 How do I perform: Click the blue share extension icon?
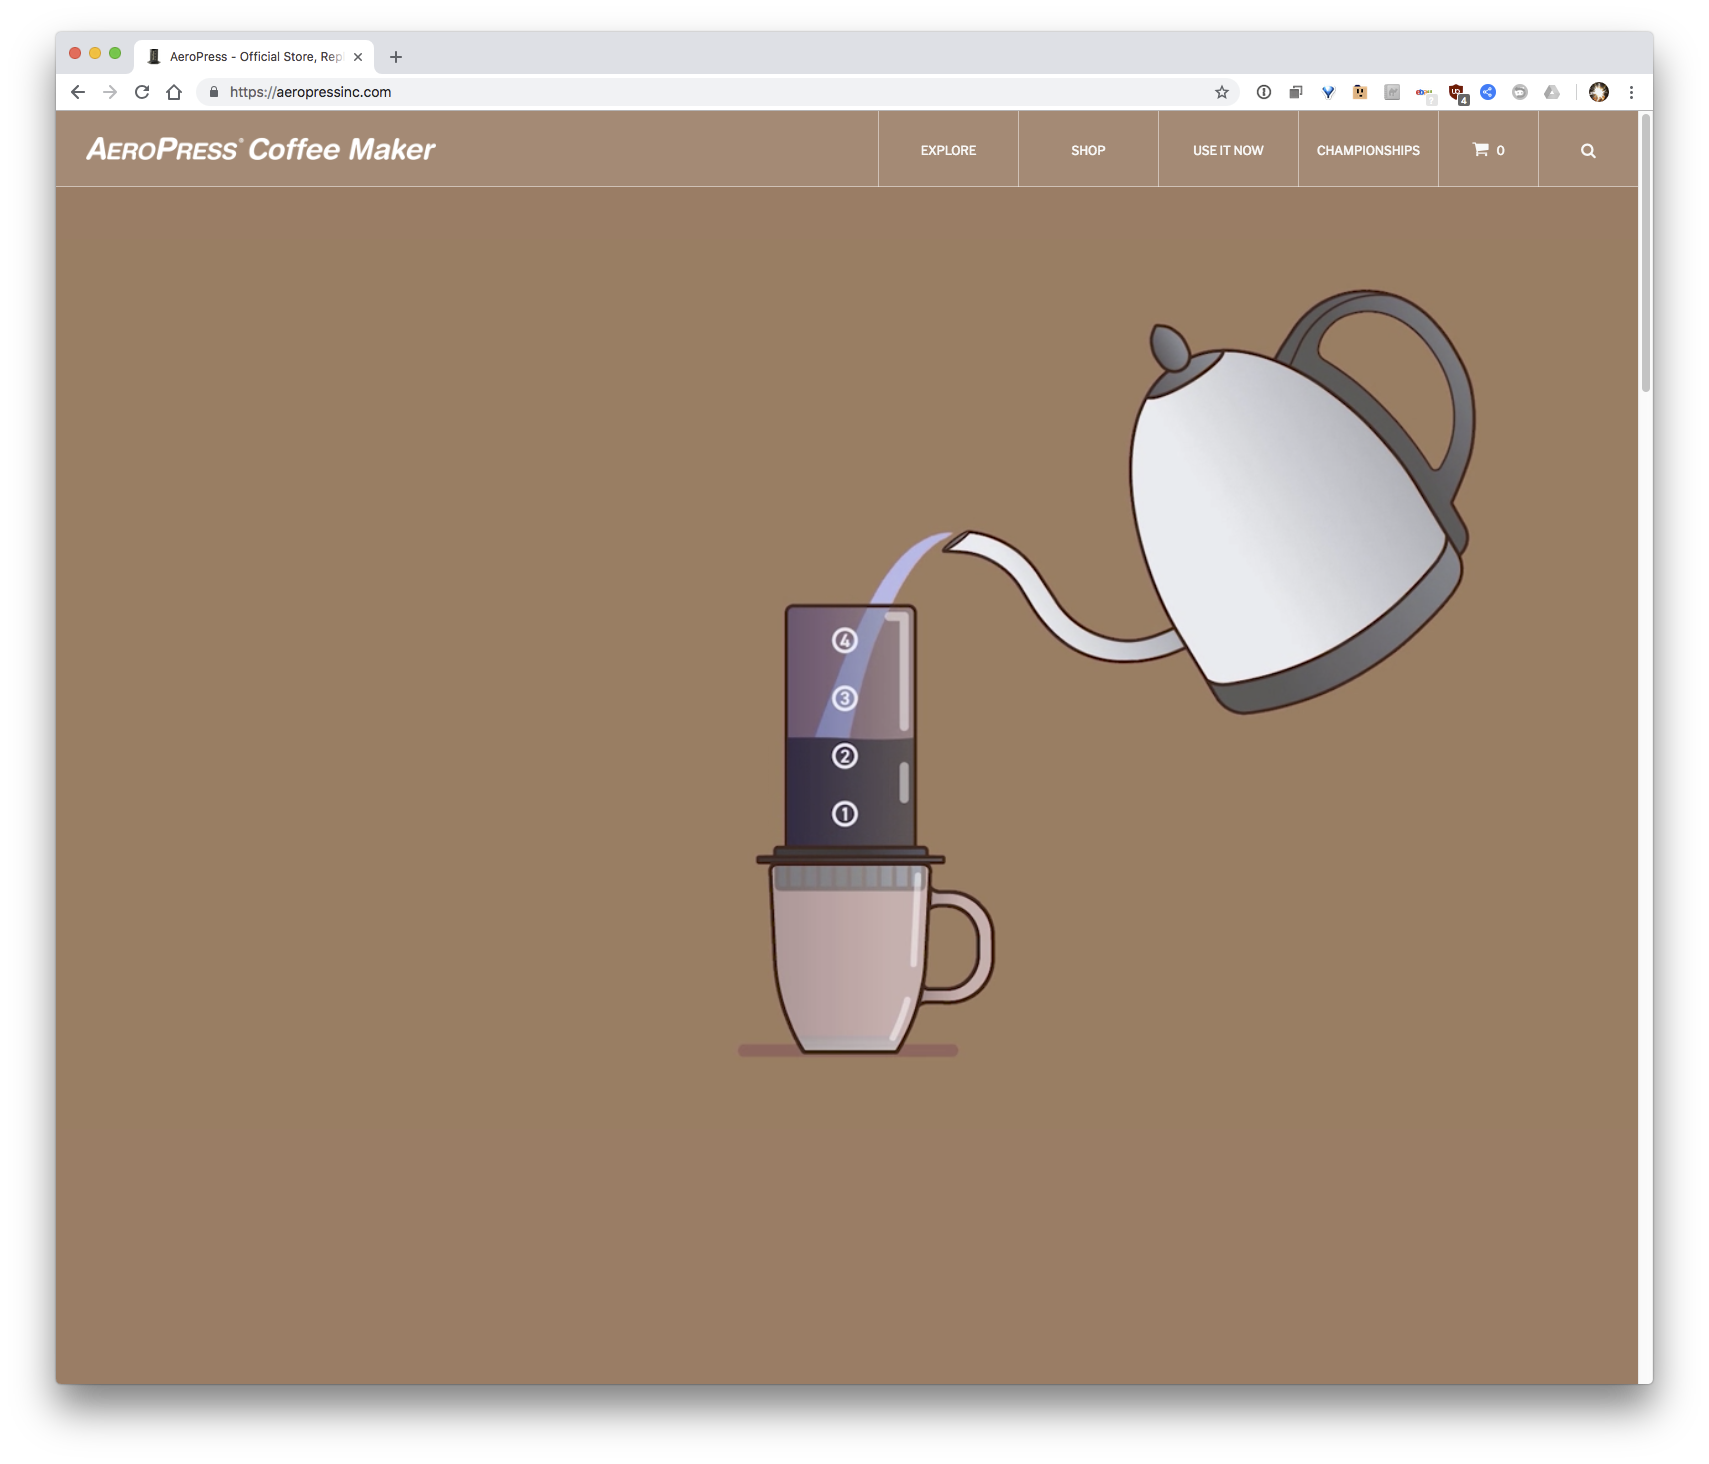1488,92
